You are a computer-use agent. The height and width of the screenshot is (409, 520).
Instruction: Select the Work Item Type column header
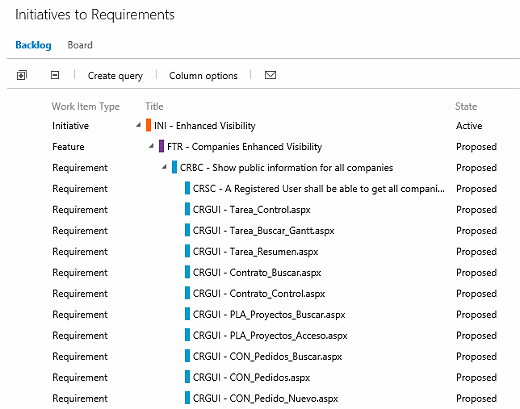[x=86, y=106]
